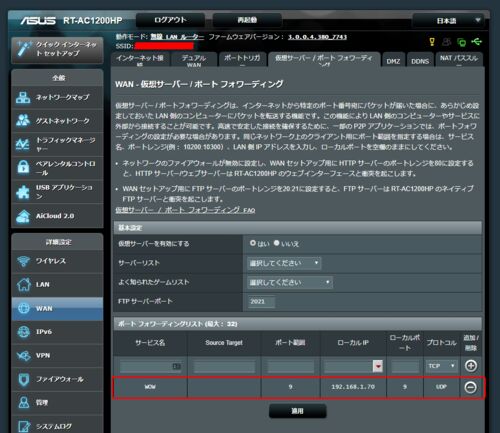
Task: Click the green network status icon
Action: [462, 42]
